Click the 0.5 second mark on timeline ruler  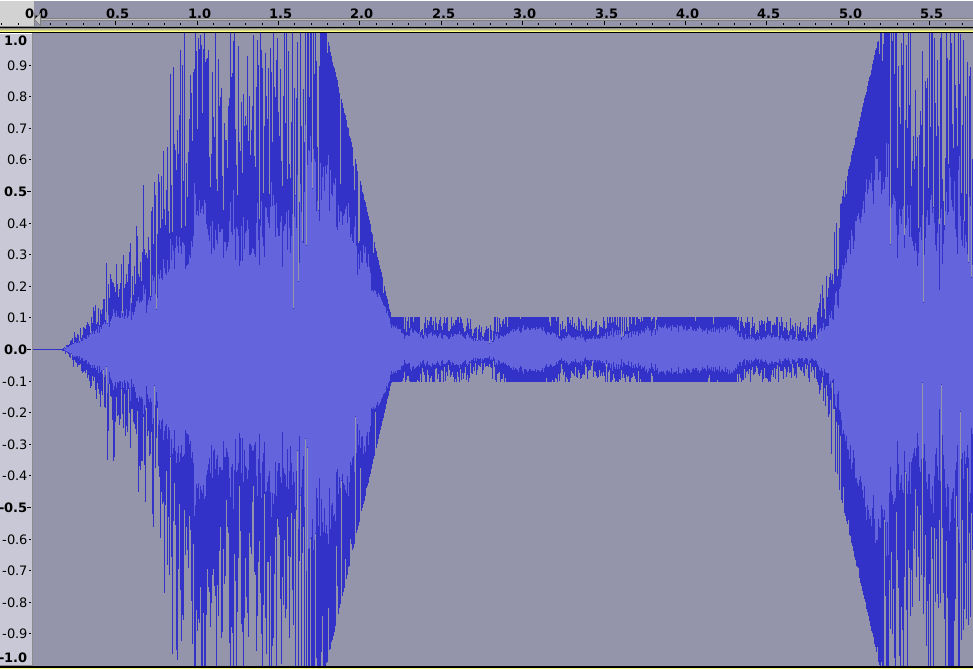pyautogui.click(x=117, y=14)
